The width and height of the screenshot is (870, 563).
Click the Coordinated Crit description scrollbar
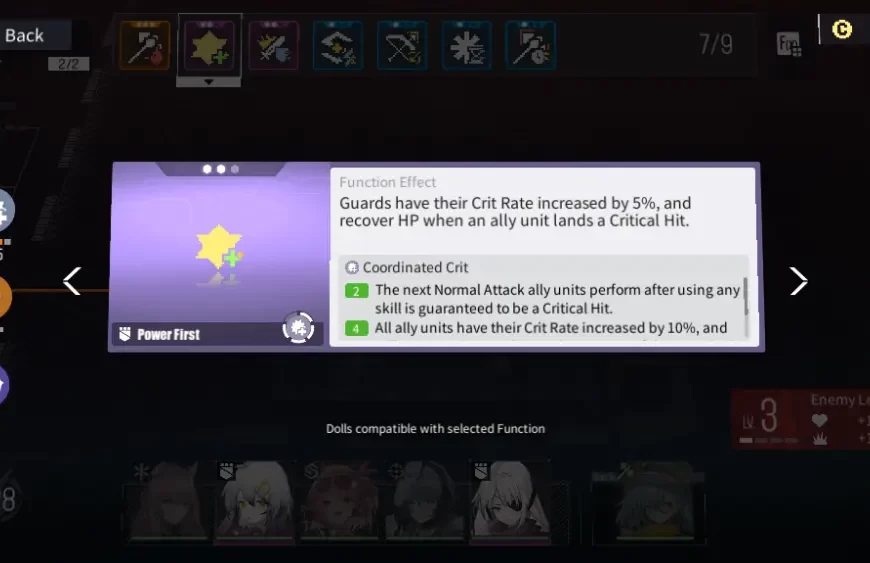[746, 297]
